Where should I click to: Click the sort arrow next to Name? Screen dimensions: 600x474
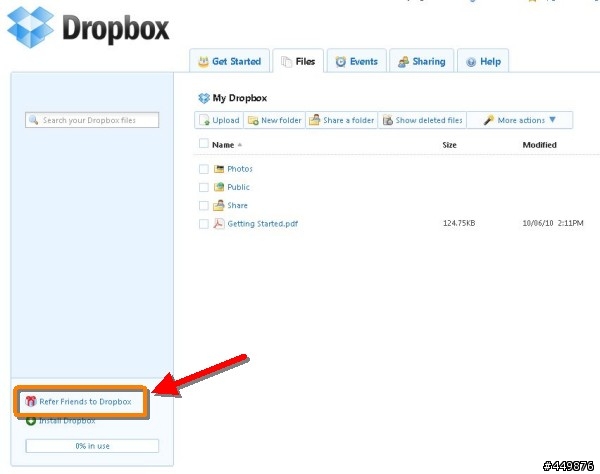(x=240, y=145)
